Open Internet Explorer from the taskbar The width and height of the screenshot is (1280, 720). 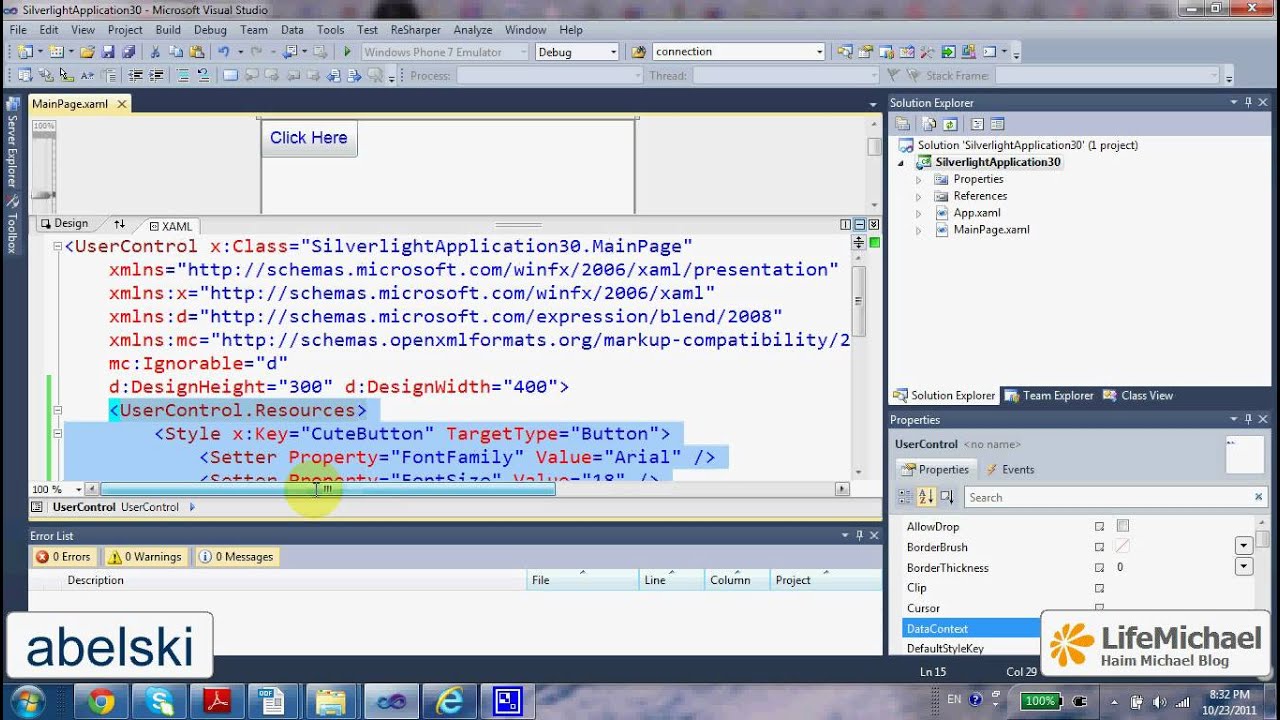pos(448,701)
